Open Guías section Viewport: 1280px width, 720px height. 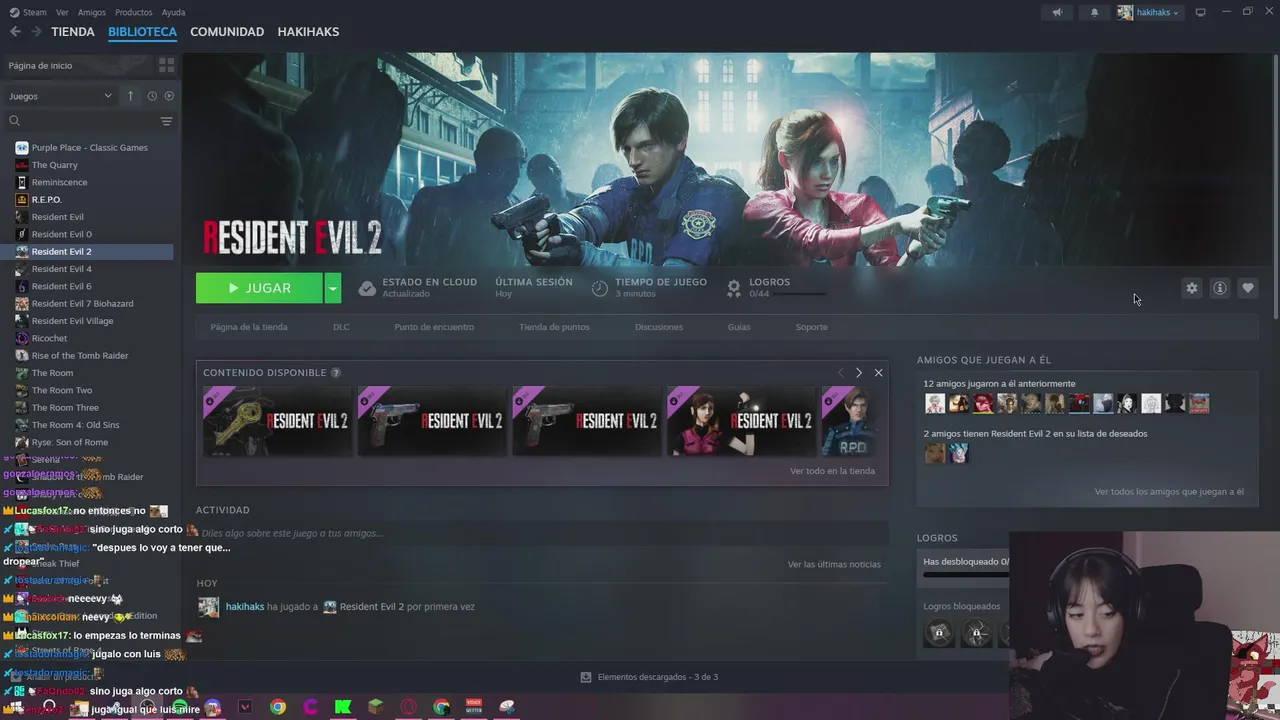[739, 327]
